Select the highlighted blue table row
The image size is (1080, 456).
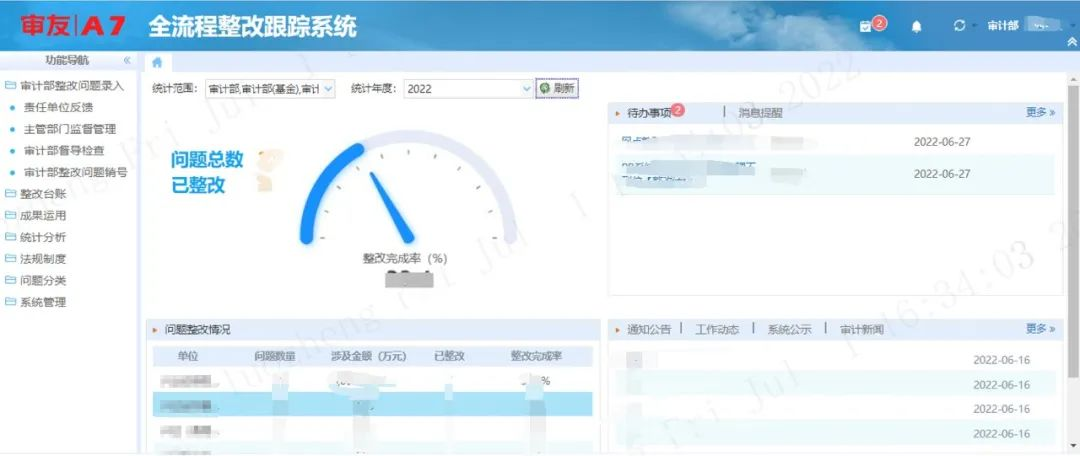tap(372, 404)
